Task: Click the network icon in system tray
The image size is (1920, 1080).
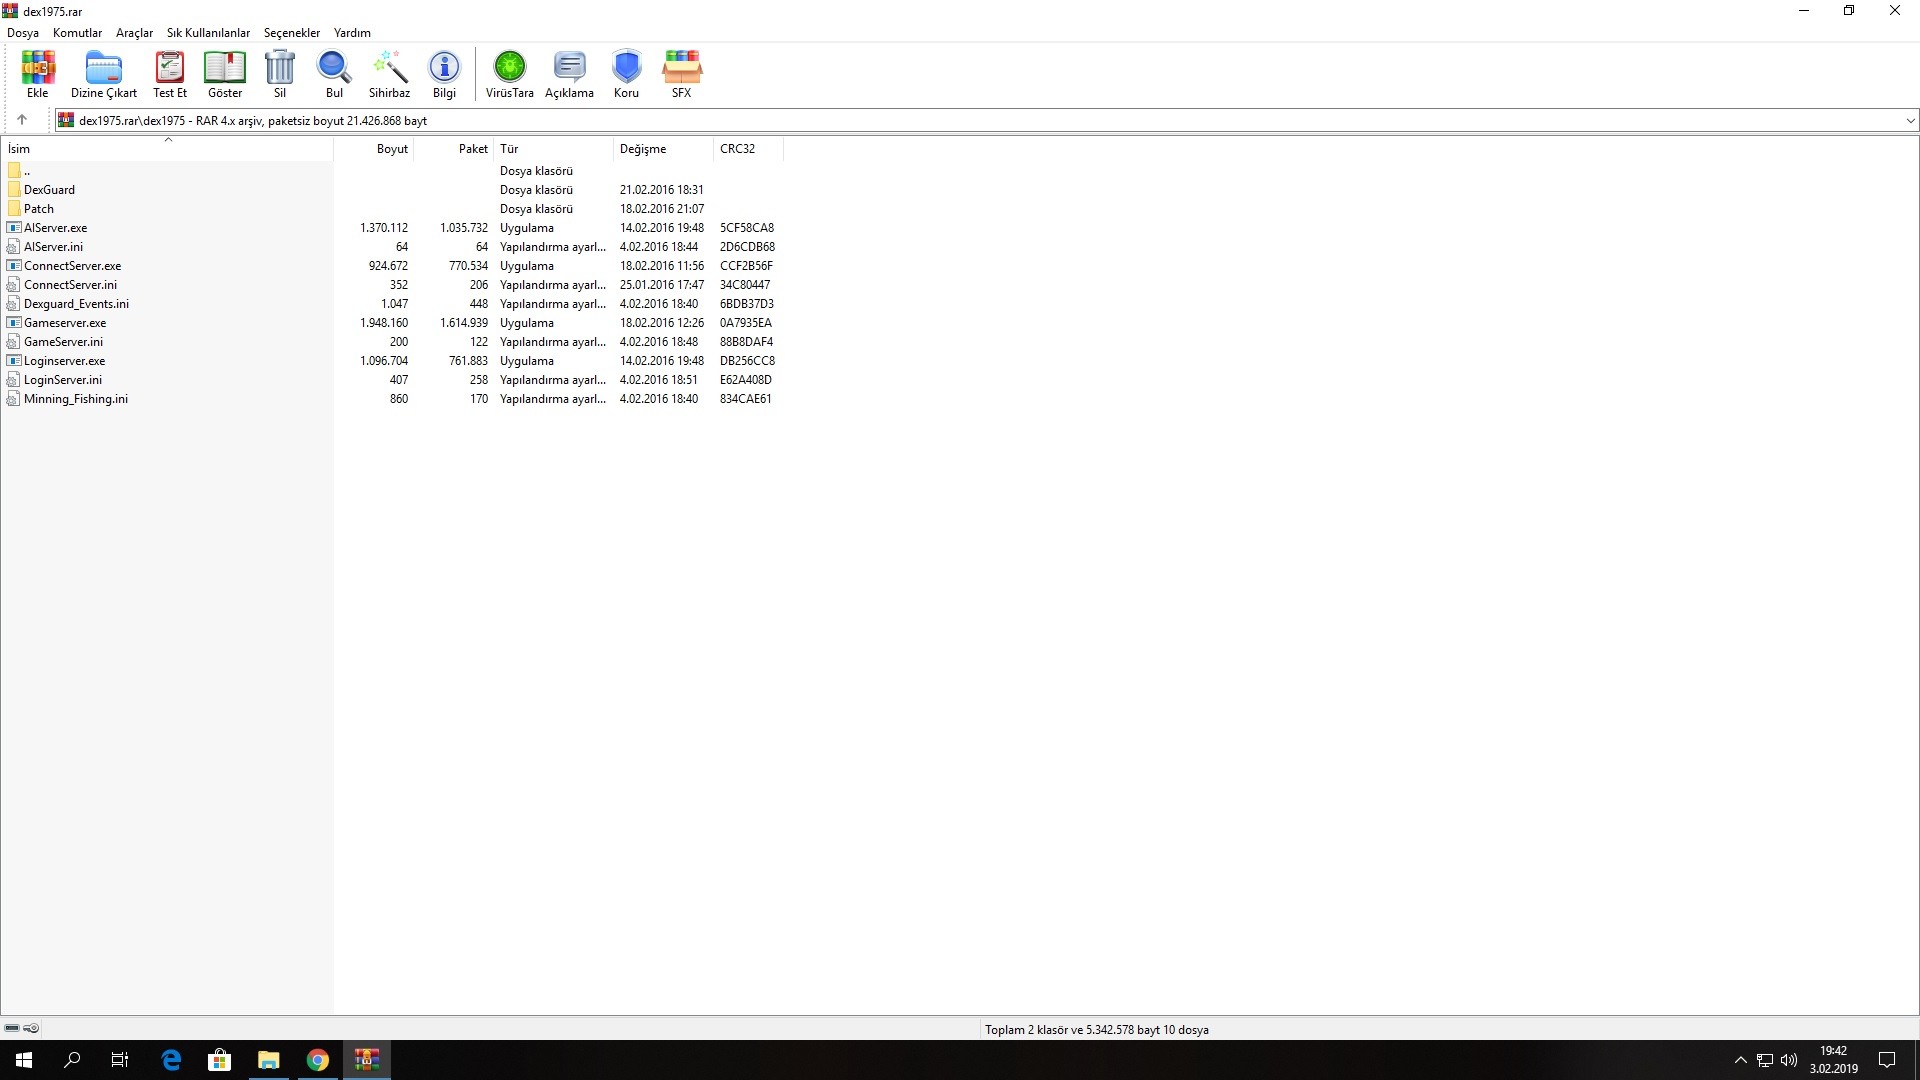Action: point(1765,1060)
